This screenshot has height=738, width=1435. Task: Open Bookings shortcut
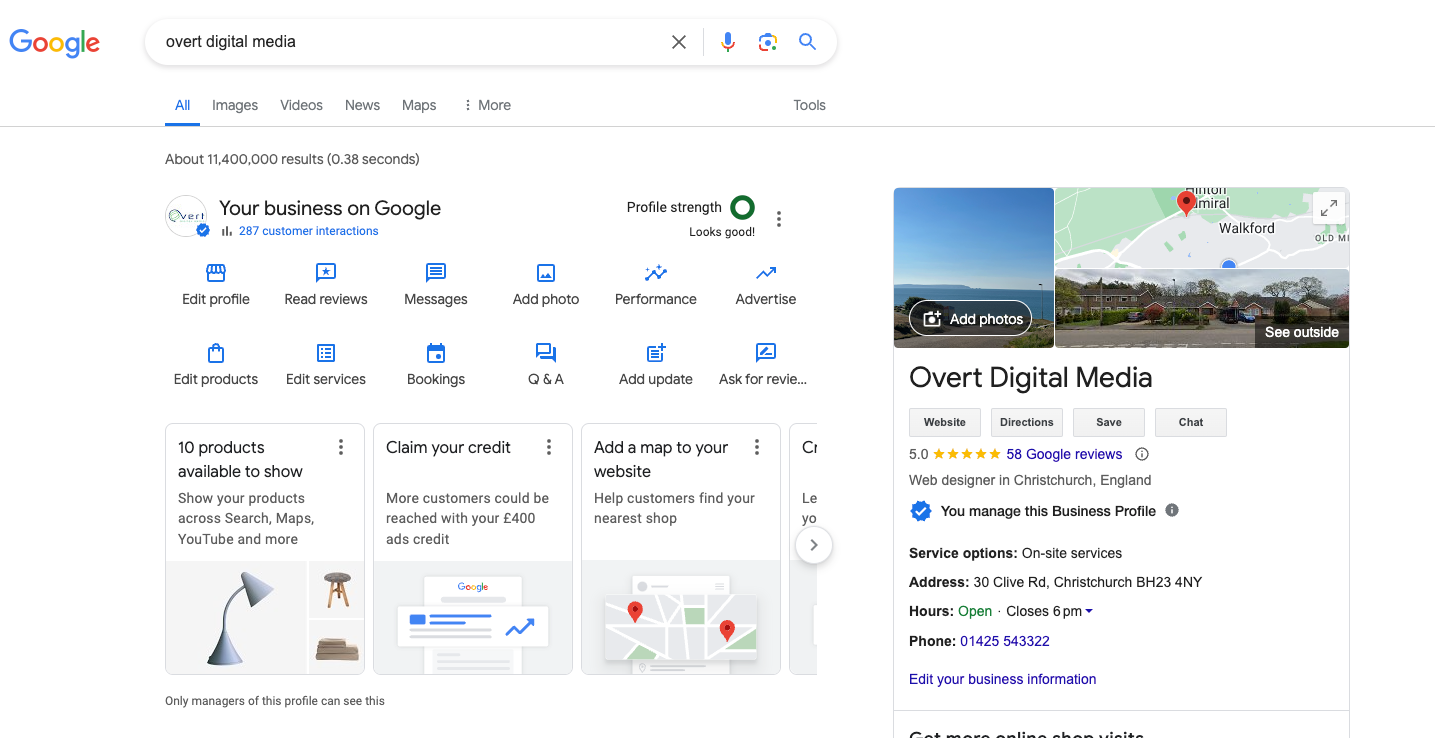click(x=436, y=364)
